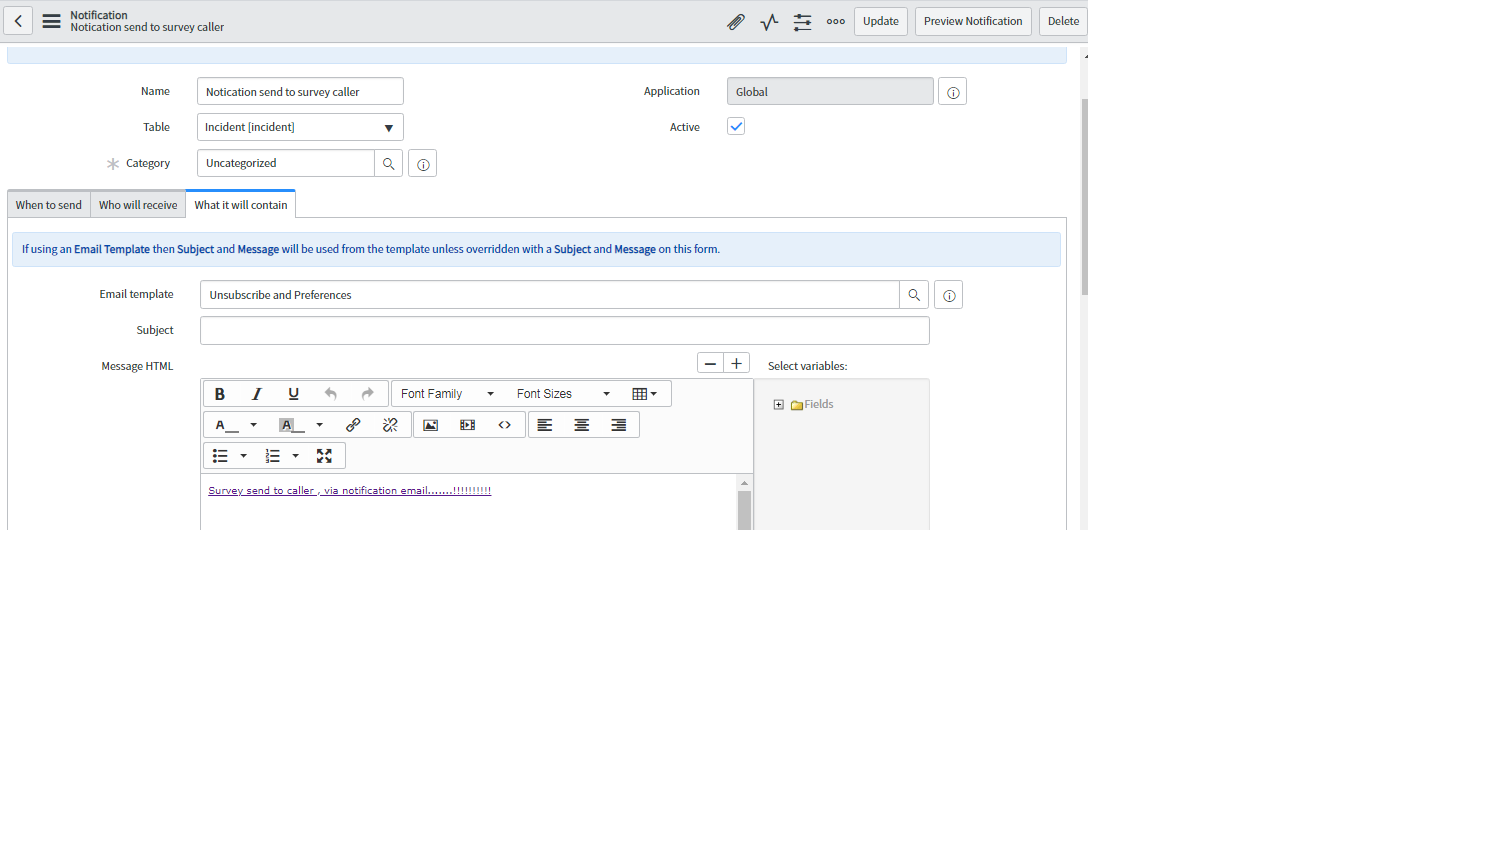Click the Email template field
Image resolution: width=1498 pixels, height=856 pixels.
pyautogui.click(x=550, y=295)
